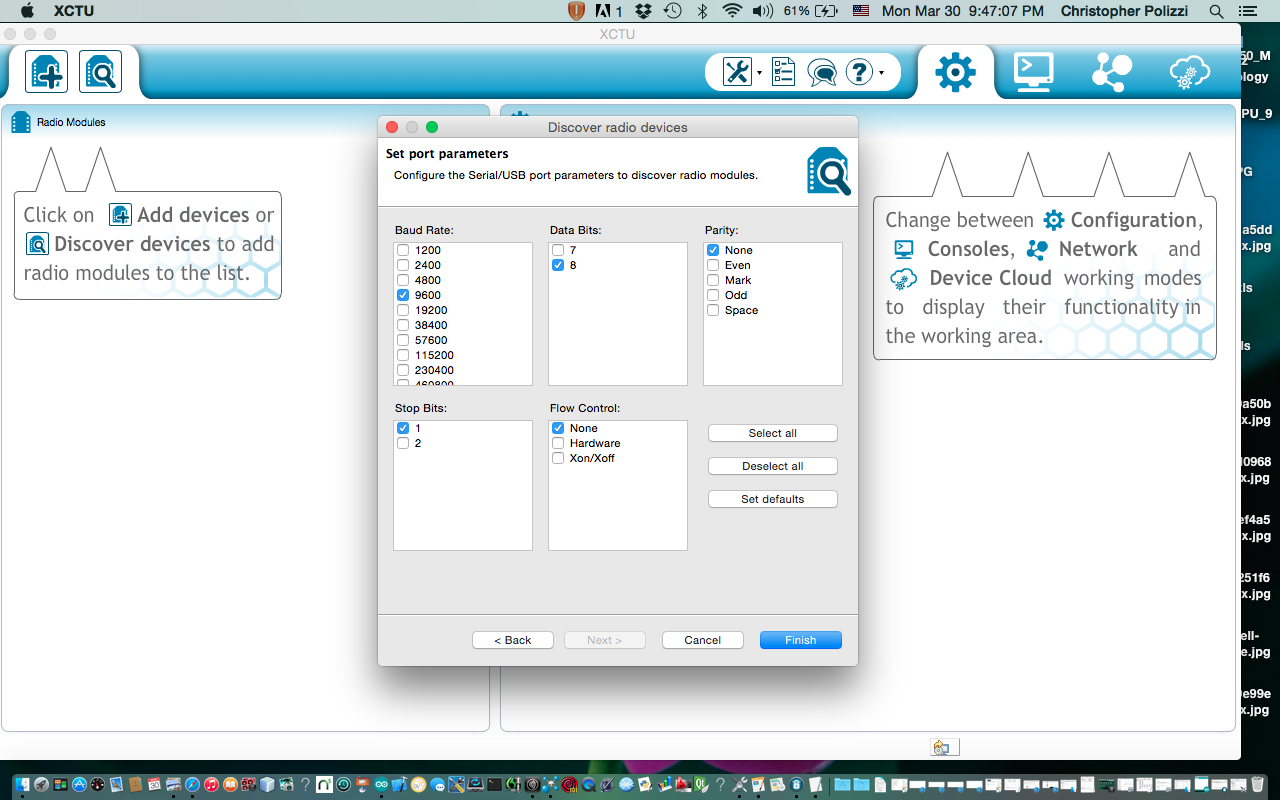Viewport: 1280px width, 800px height.
Task: Enable the 38400 baud rate checkbox
Action: 403,325
